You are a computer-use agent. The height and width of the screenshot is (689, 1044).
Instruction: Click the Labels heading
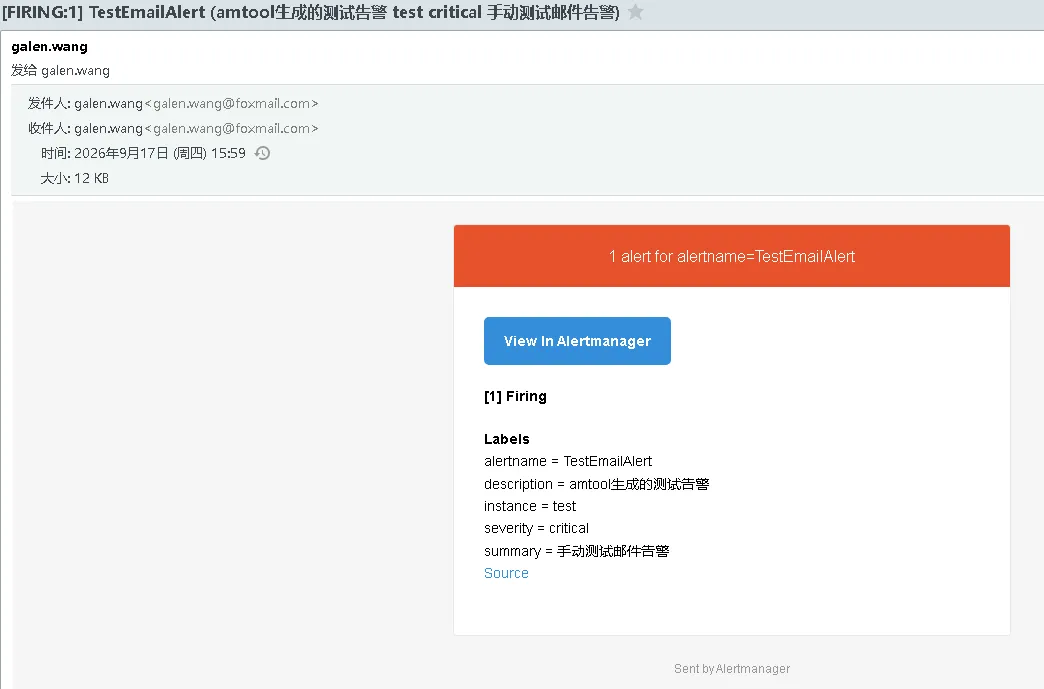[x=507, y=439]
